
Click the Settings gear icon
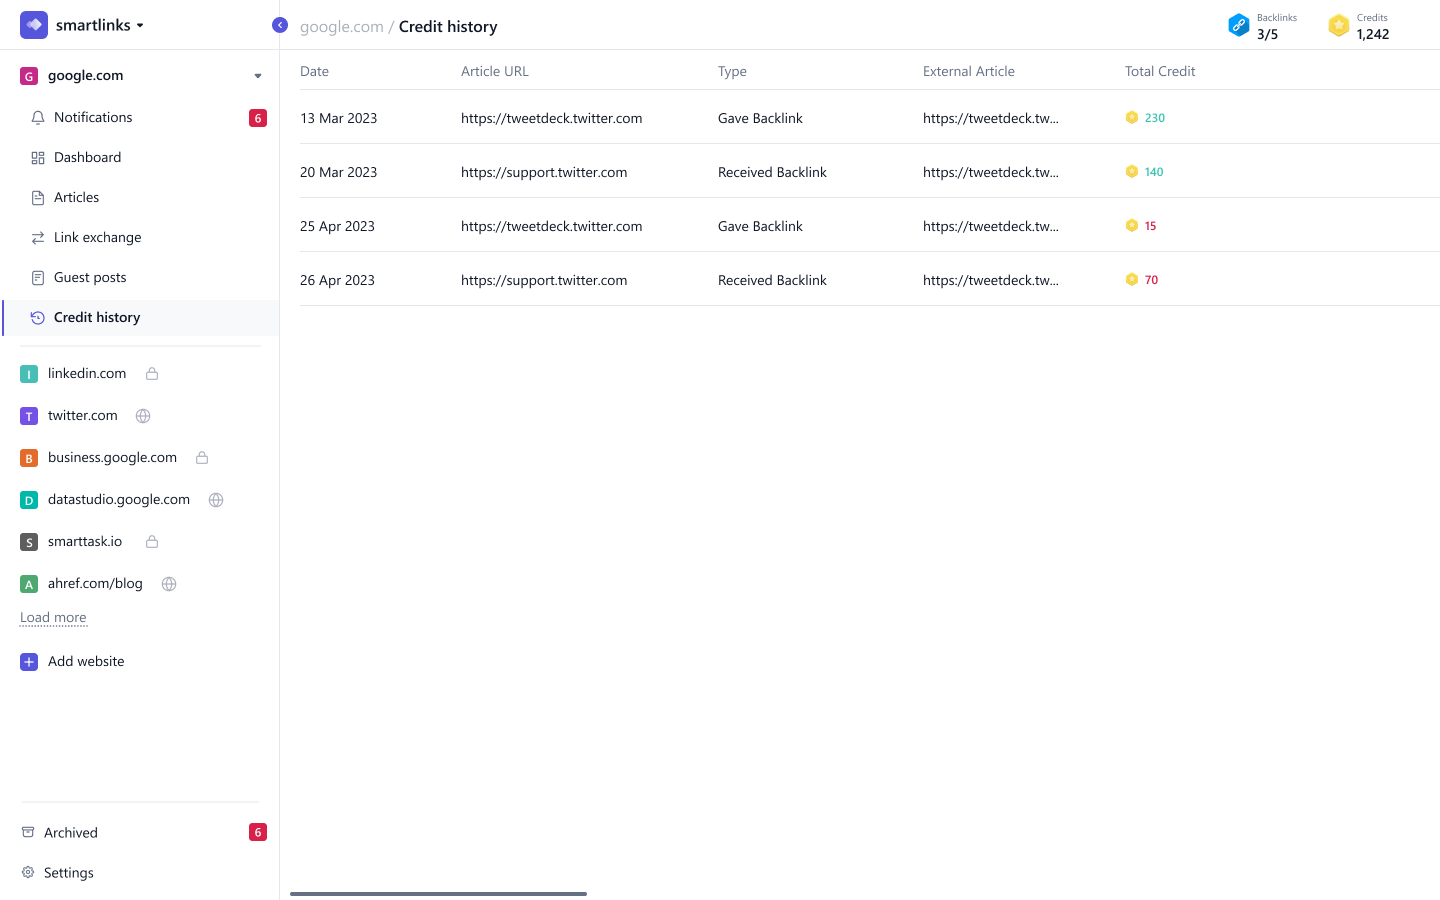[x=28, y=873]
